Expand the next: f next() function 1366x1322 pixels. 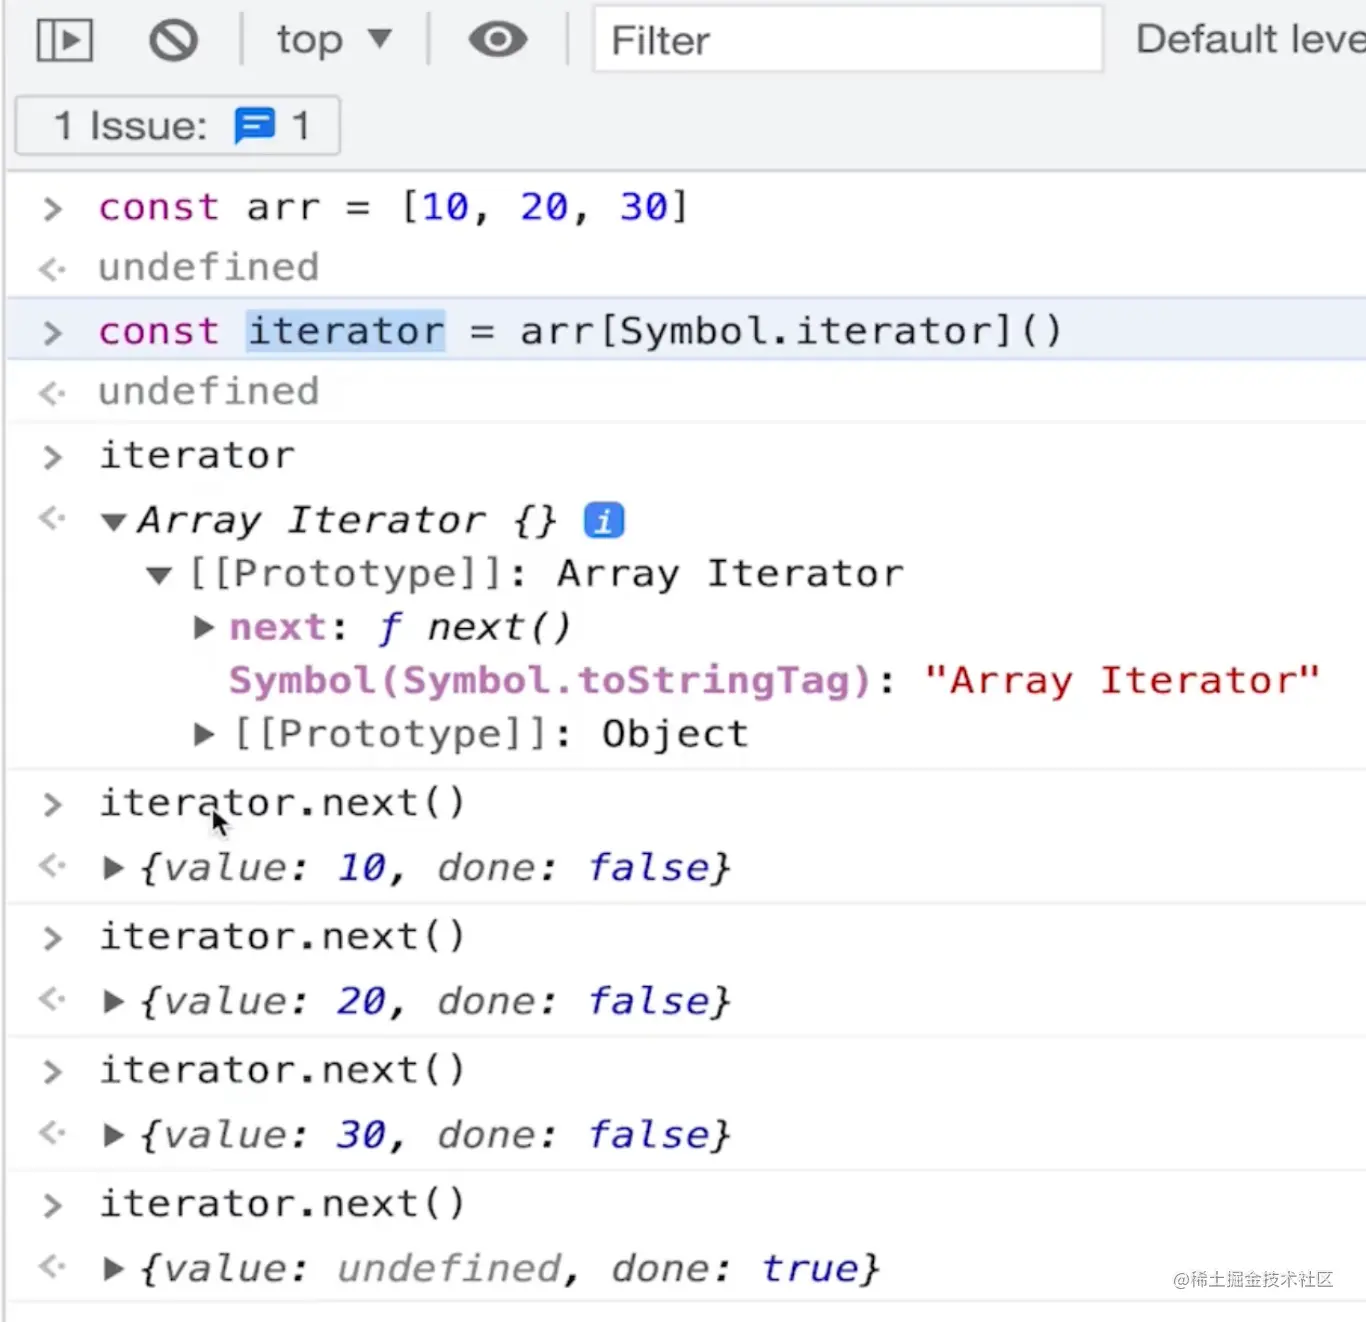point(204,627)
